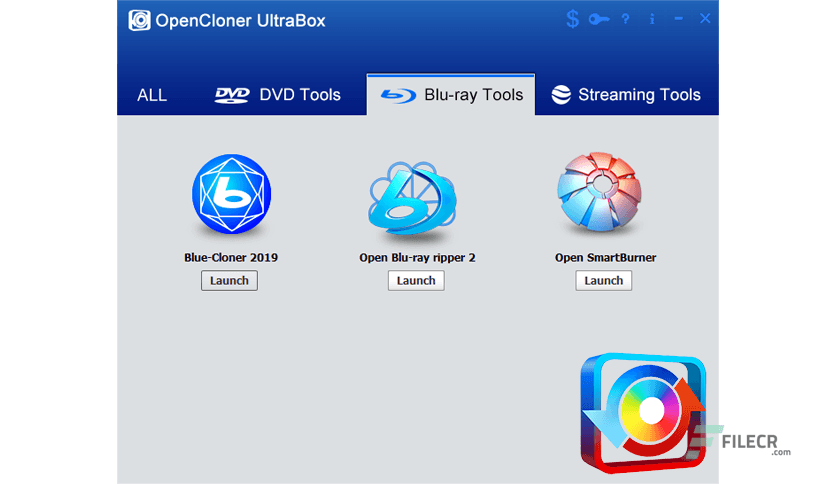This screenshot has width=836, height=484.
Task: Open the Streaming Tools tab
Action: 626,95
